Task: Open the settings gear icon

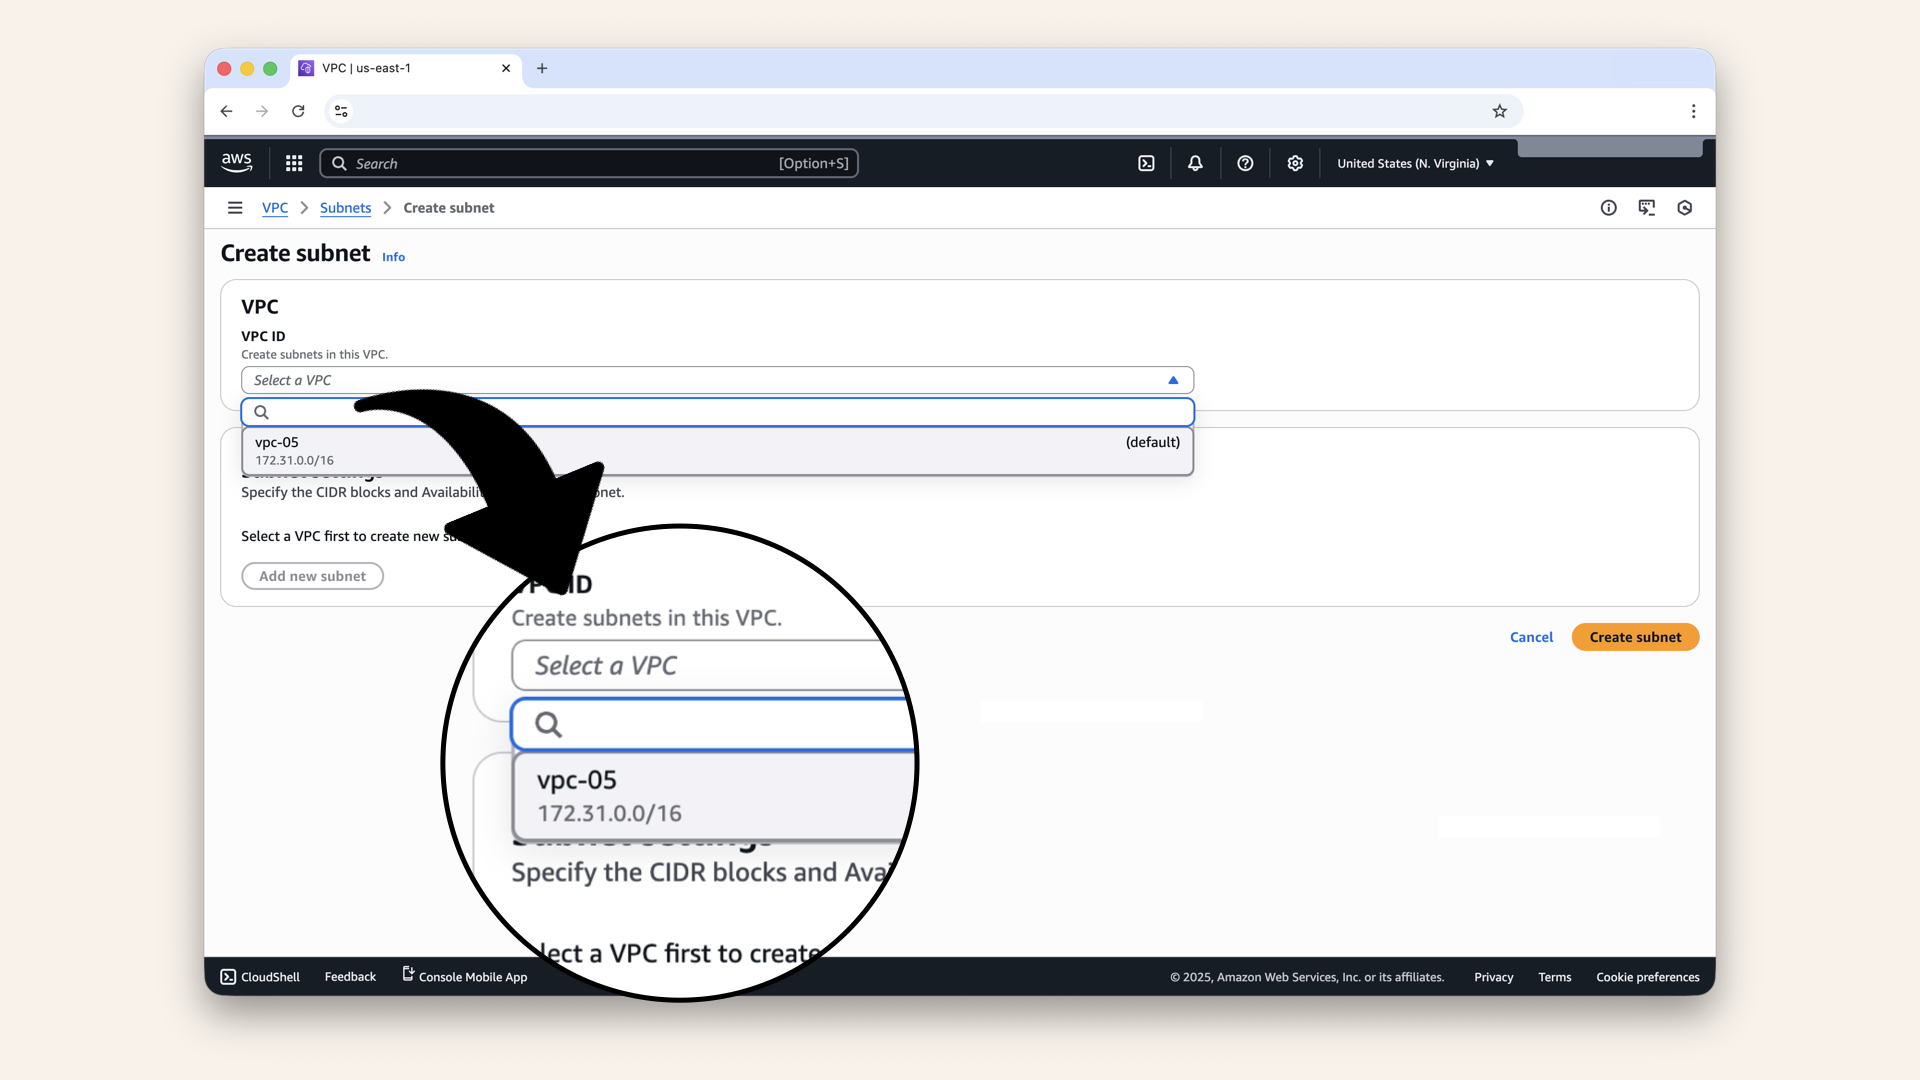Action: 1295,163
